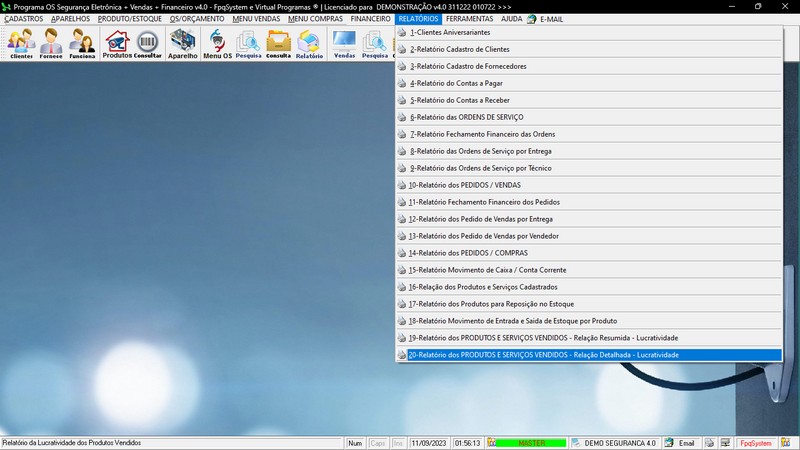Click the Pesquisa icon next to Menu OS
The image size is (800, 450).
tap(248, 43)
